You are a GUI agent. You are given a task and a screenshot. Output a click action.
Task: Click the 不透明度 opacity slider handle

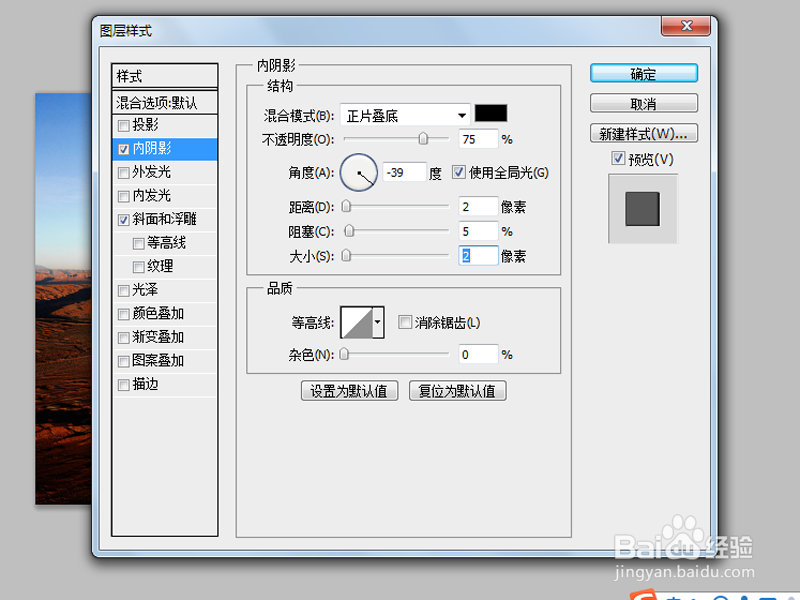click(x=423, y=138)
